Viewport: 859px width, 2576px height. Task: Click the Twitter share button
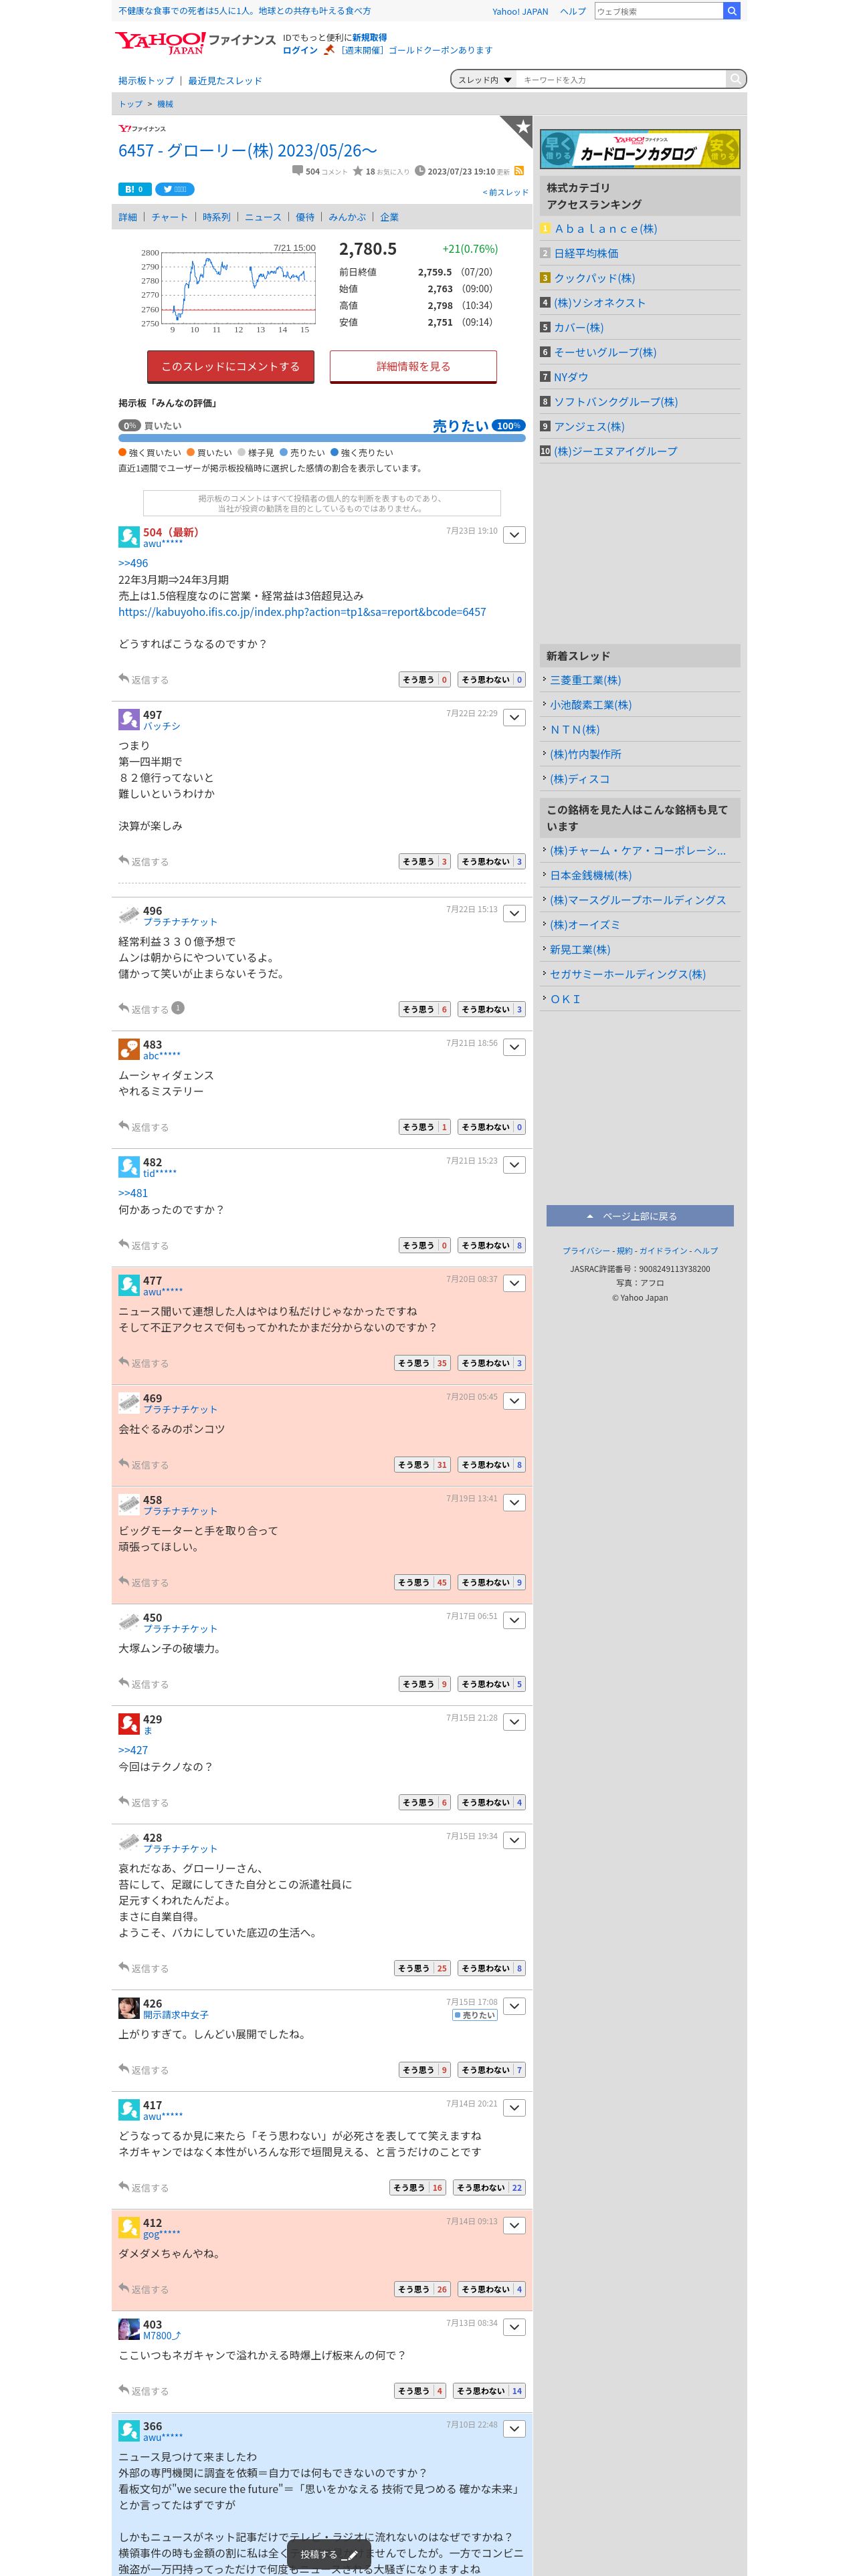click(x=174, y=189)
